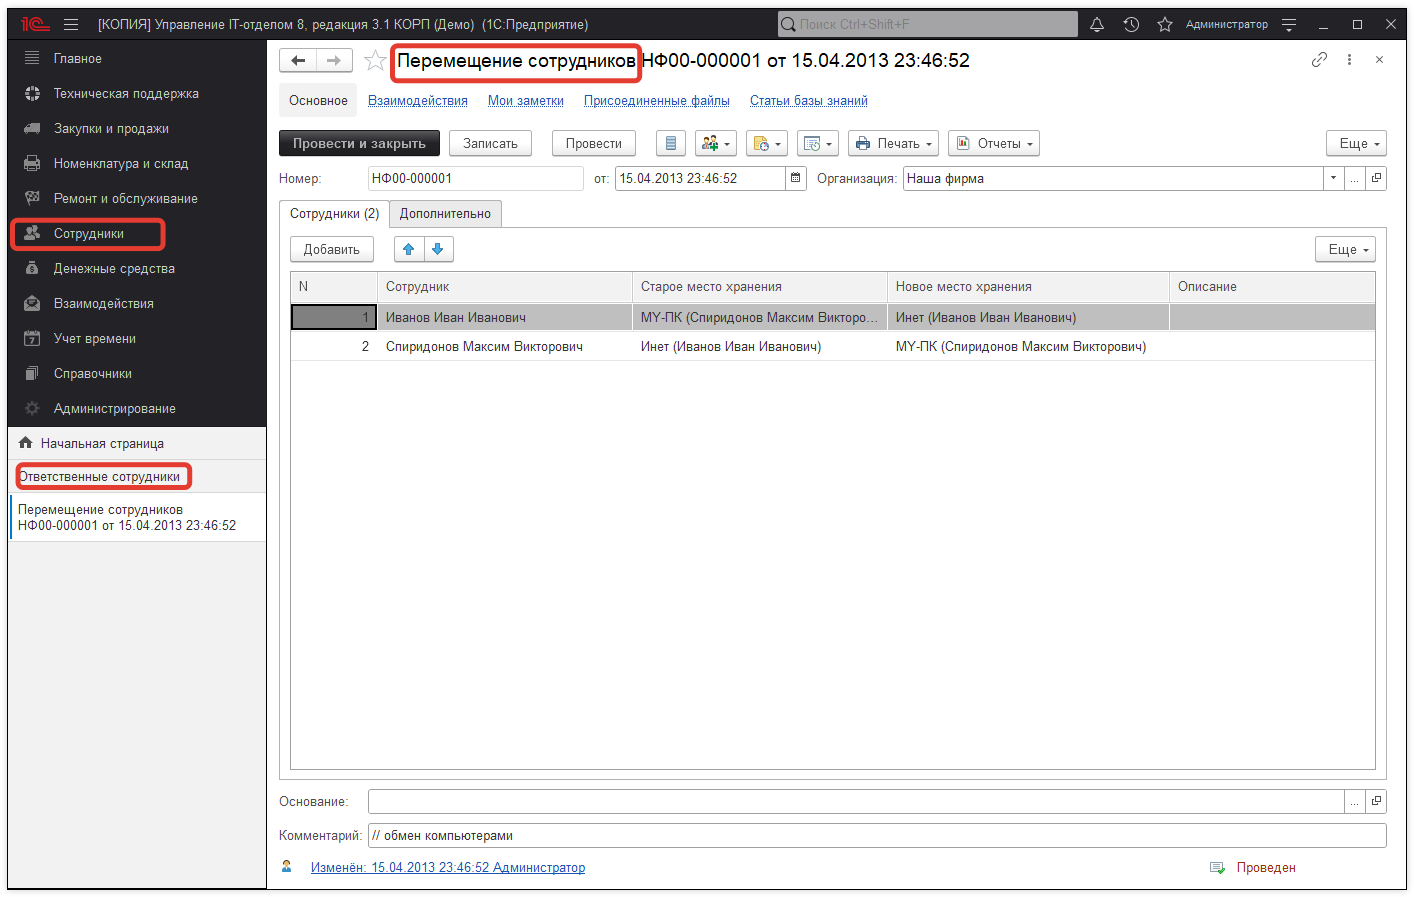Screen dimensions: 1414x897
Task: Copy the document link icon
Action: 1319,60
